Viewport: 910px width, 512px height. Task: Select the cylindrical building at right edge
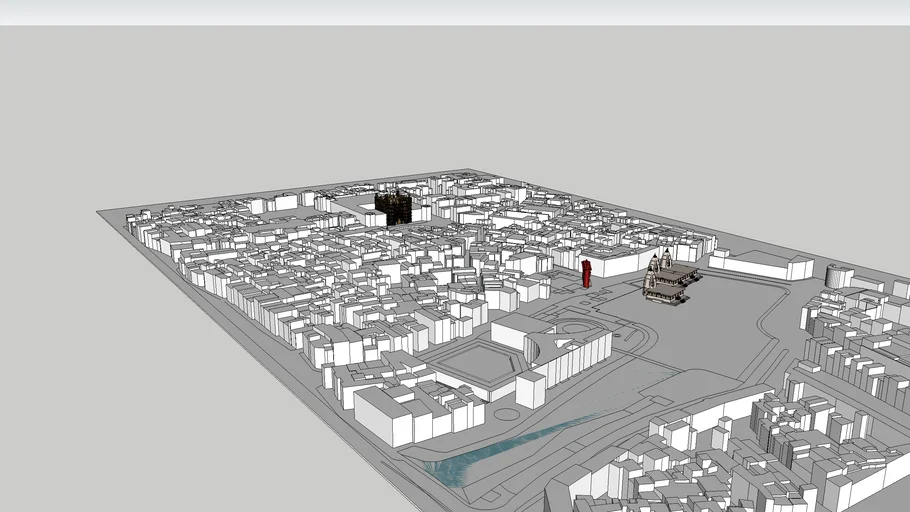click(x=838, y=276)
